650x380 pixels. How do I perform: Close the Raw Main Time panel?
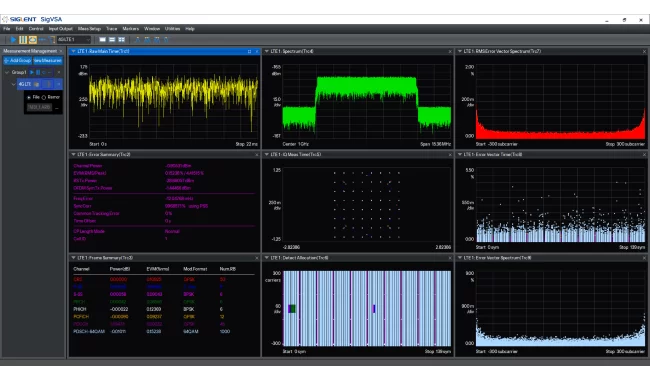(257, 51)
